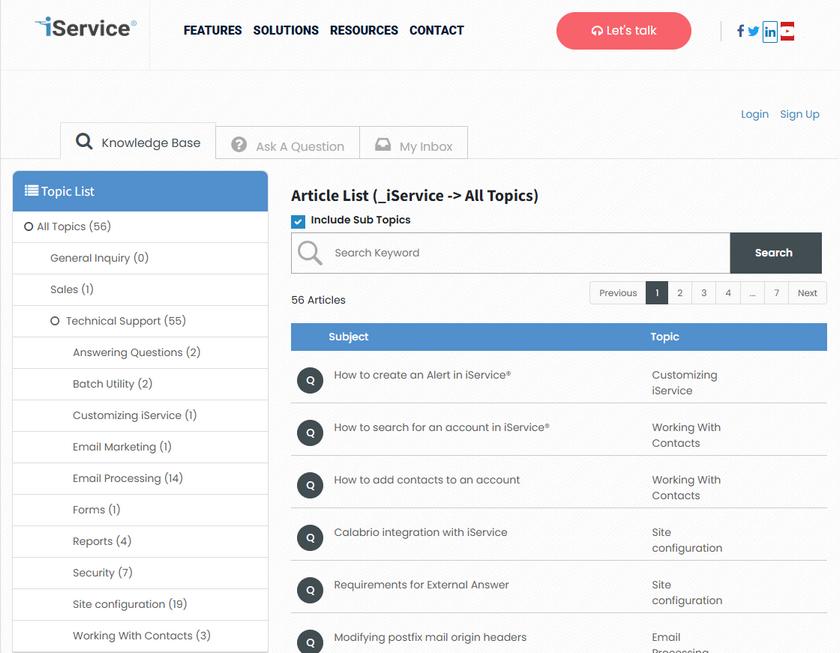Go to Previous page of articles
Viewport: 840px width, 653px height.
[x=618, y=293]
